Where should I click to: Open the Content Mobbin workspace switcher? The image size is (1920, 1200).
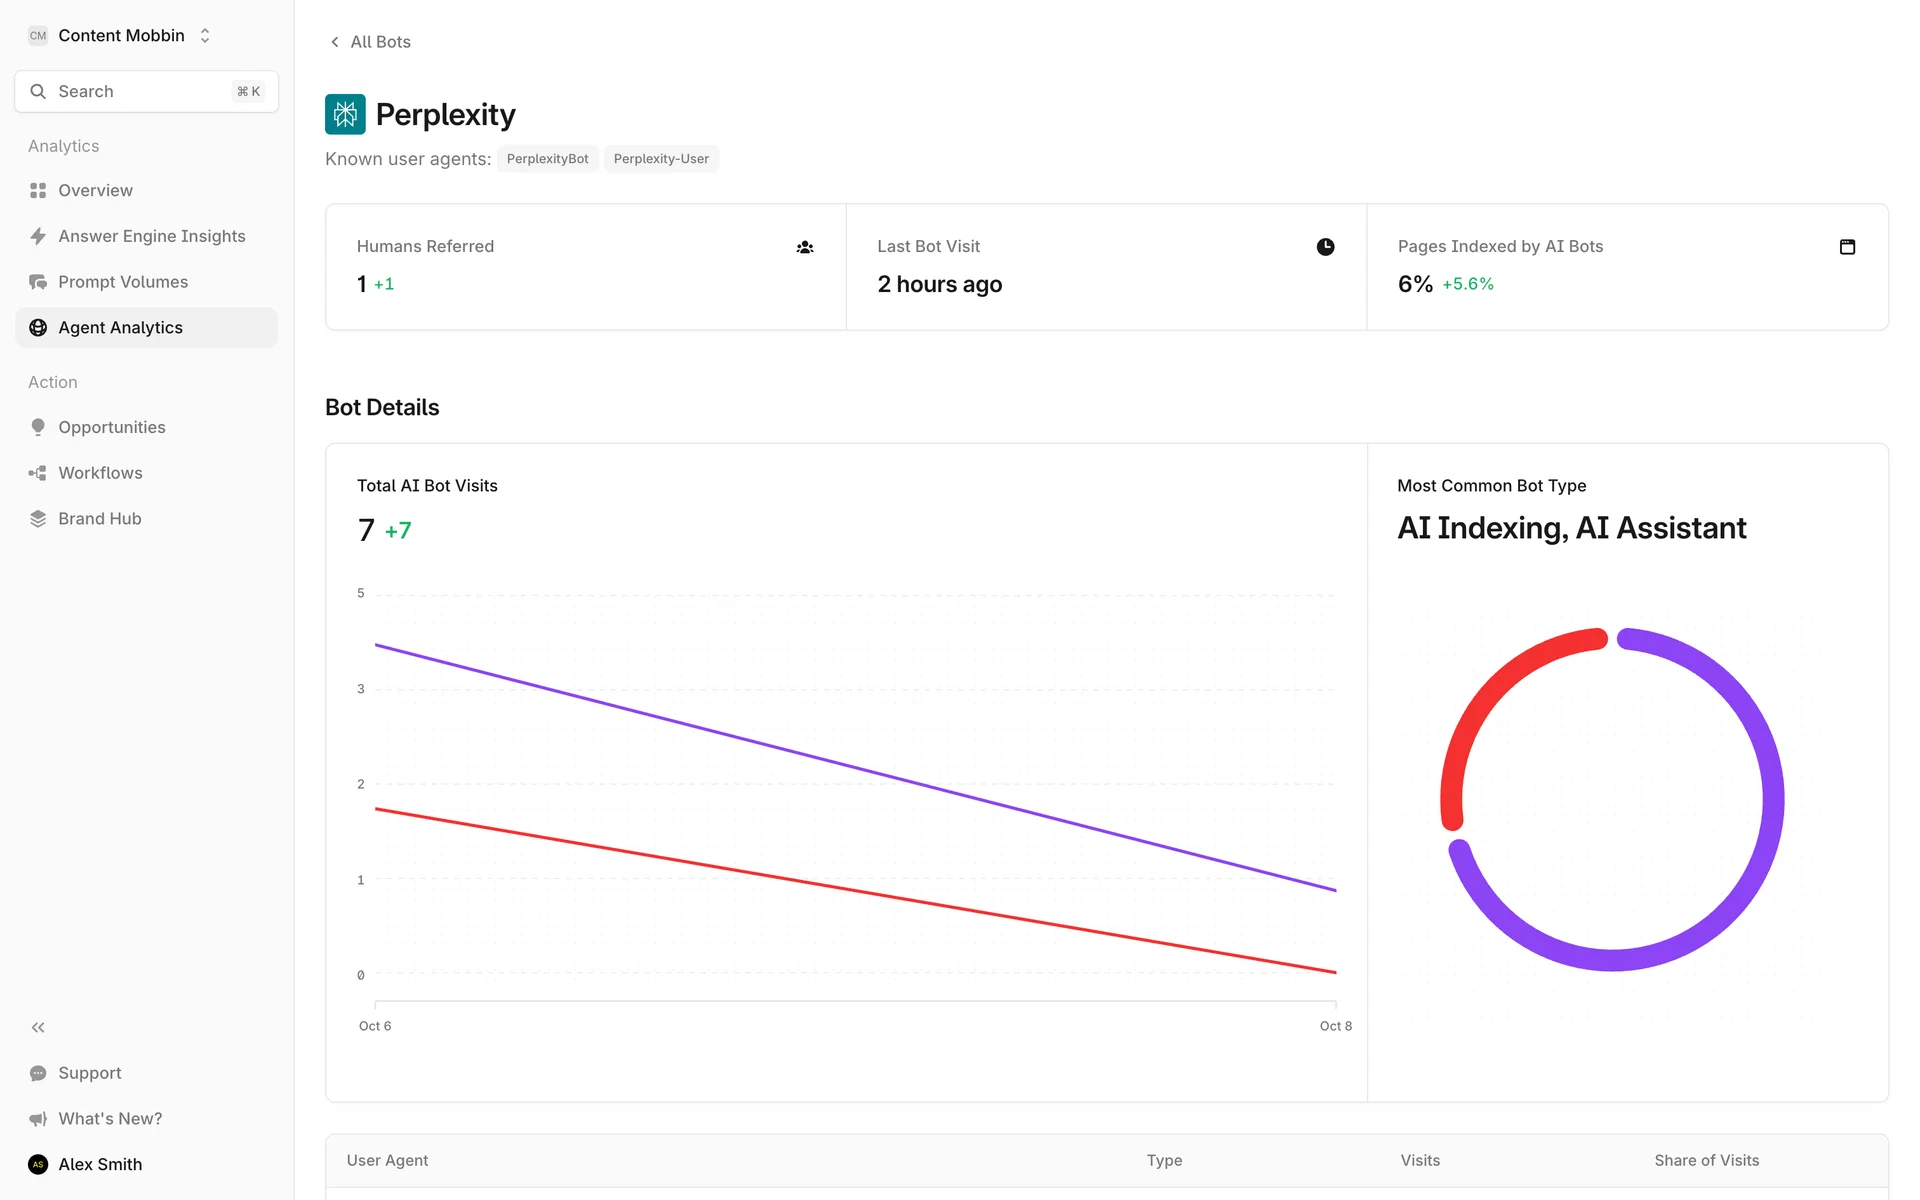click(120, 36)
